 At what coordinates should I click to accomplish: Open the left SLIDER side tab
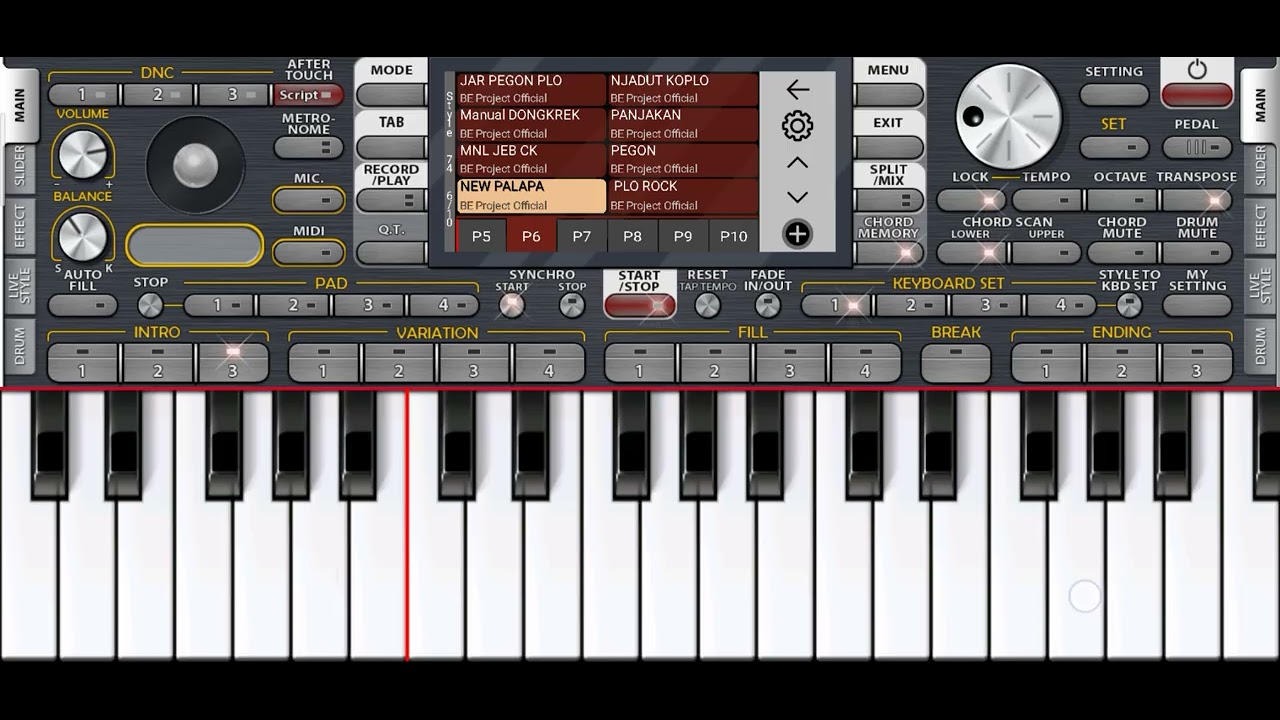point(20,168)
